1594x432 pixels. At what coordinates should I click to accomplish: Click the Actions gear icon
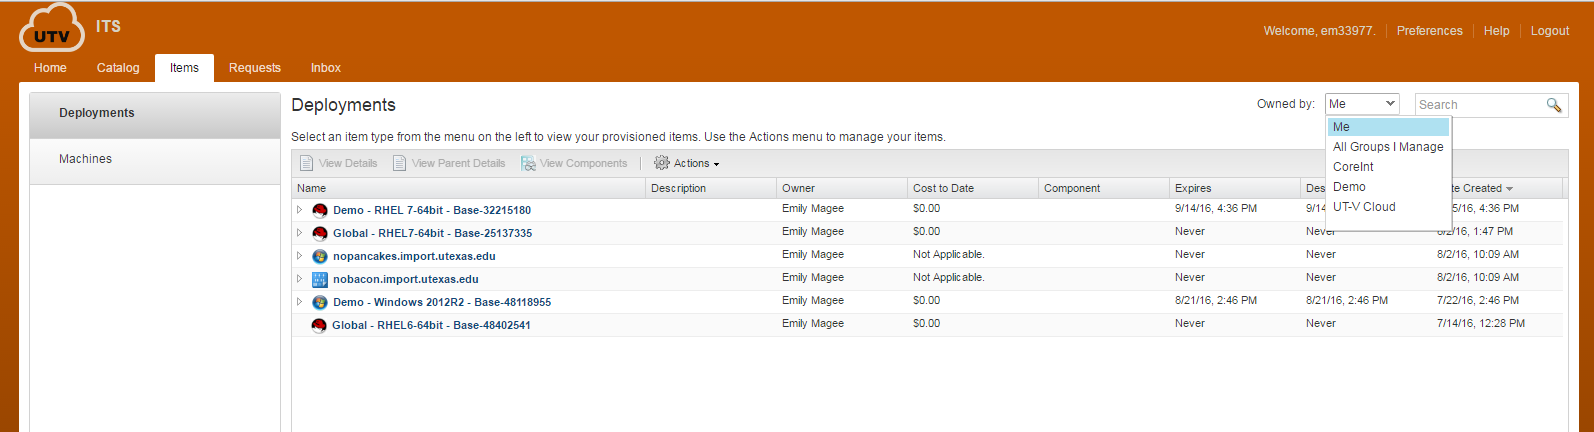pos(661,163)
